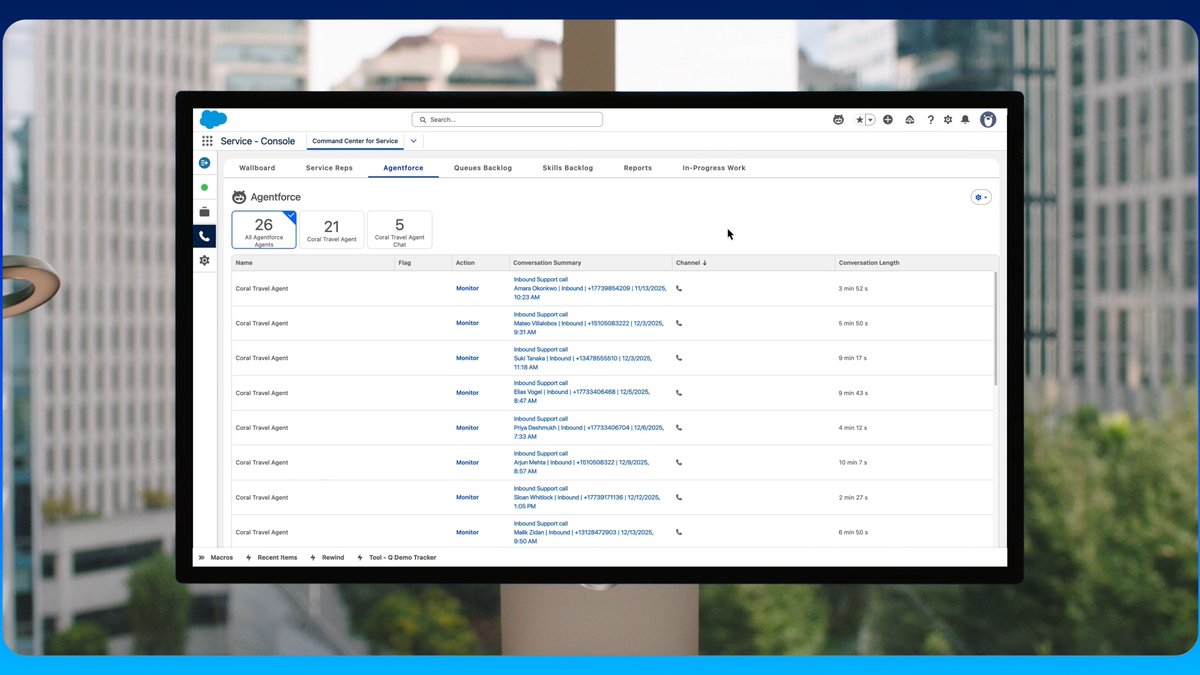Image resolution: width=1200 pixels, height=675 pixels.
Task: Select the All Agentforce Agents card
Action: 264,230
